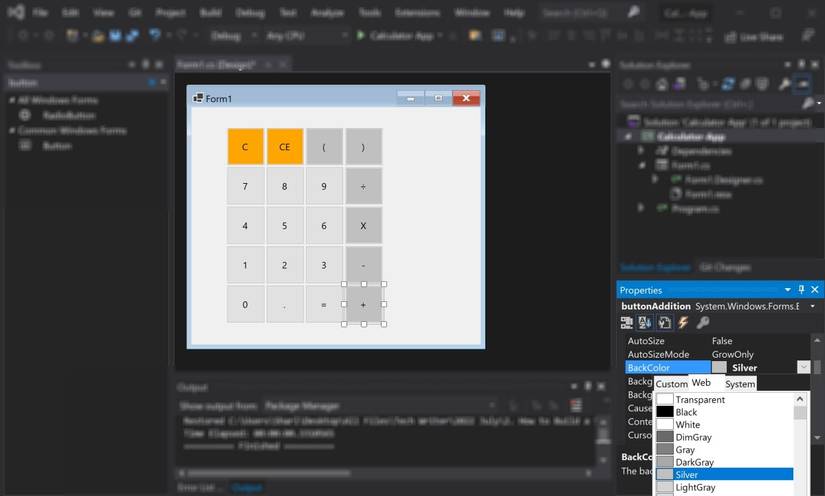The width and height of the screenshot is (825, 496).
Task: Click Save All in toolbar
Action: [x=132, y=36]
